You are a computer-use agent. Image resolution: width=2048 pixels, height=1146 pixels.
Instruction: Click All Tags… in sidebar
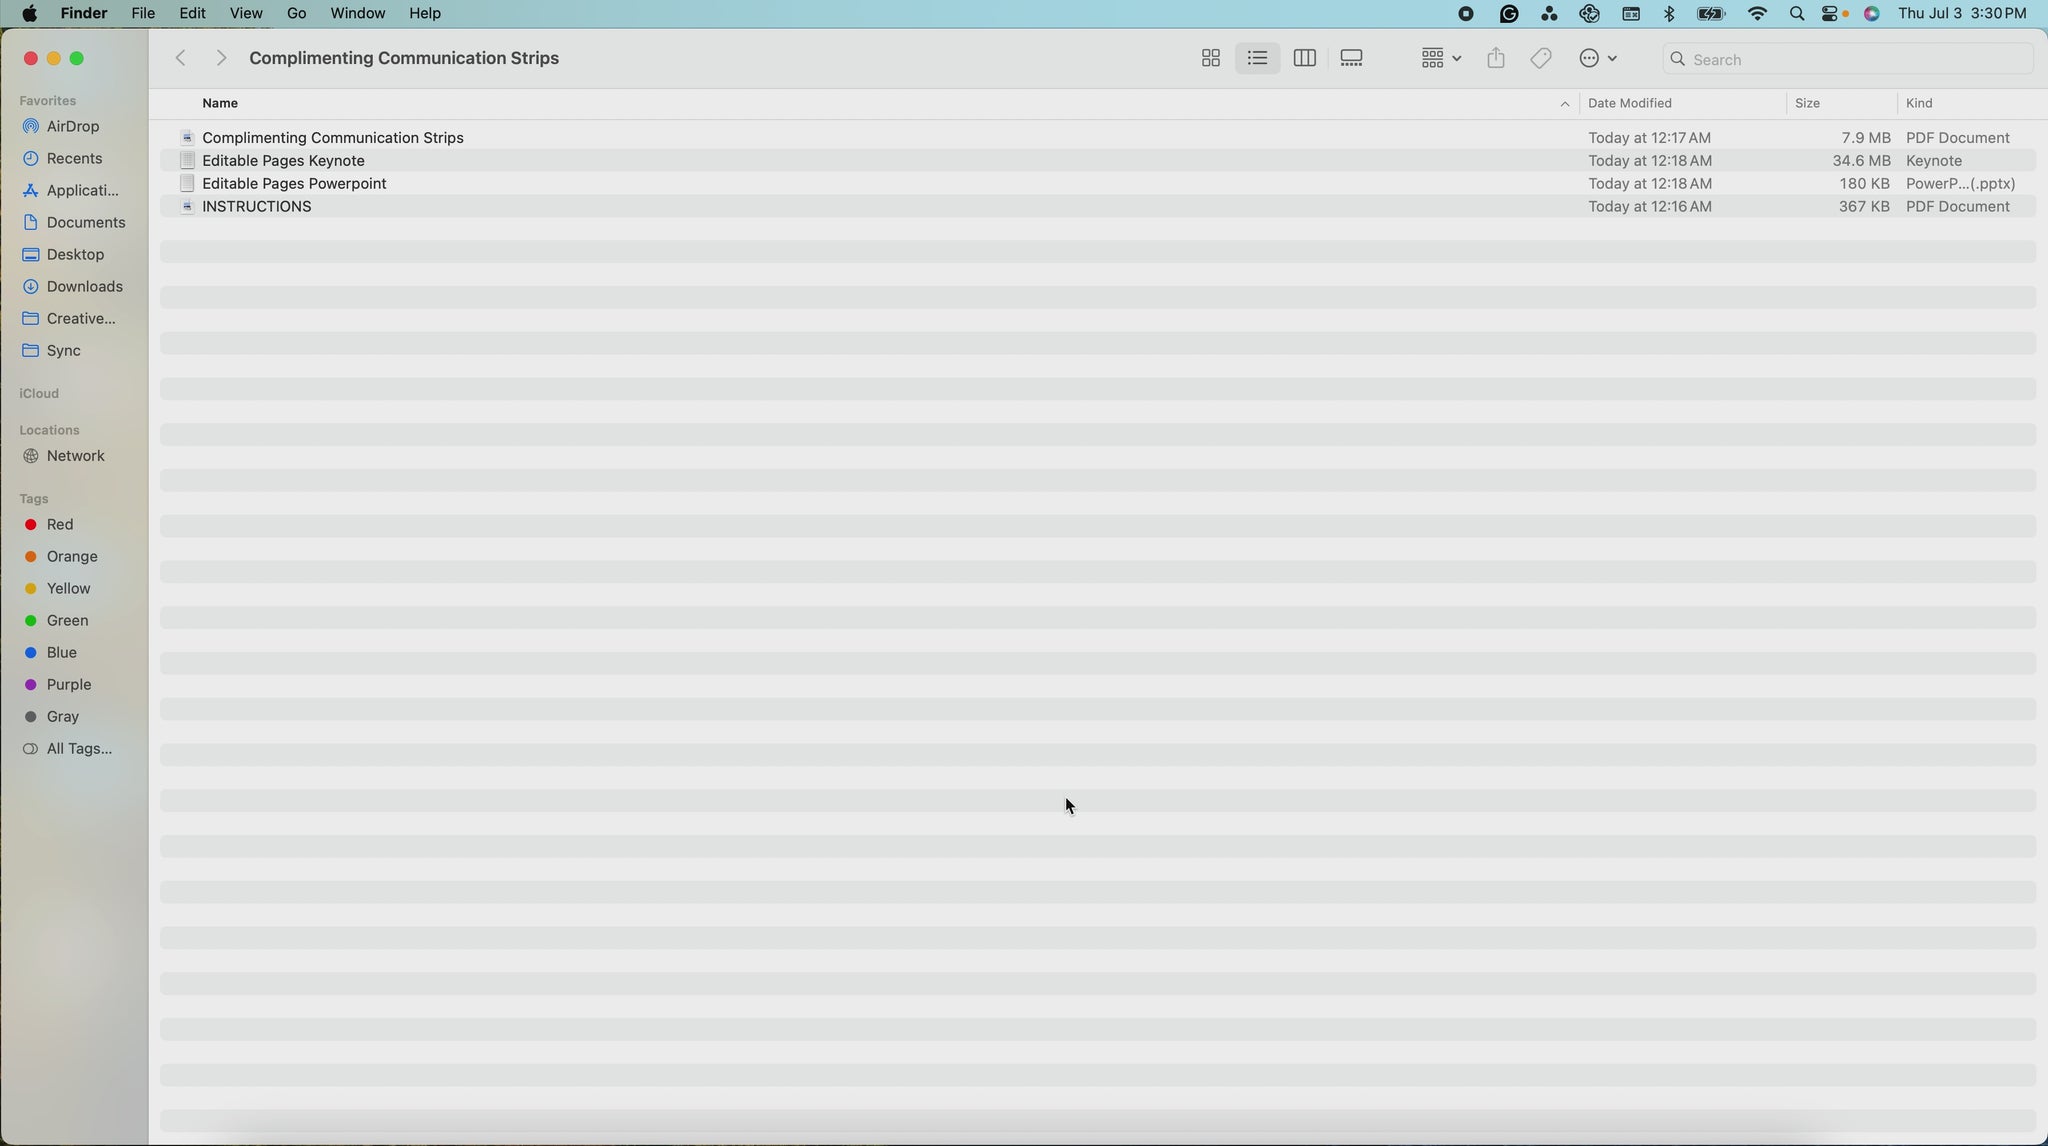[x=79, y=749]
